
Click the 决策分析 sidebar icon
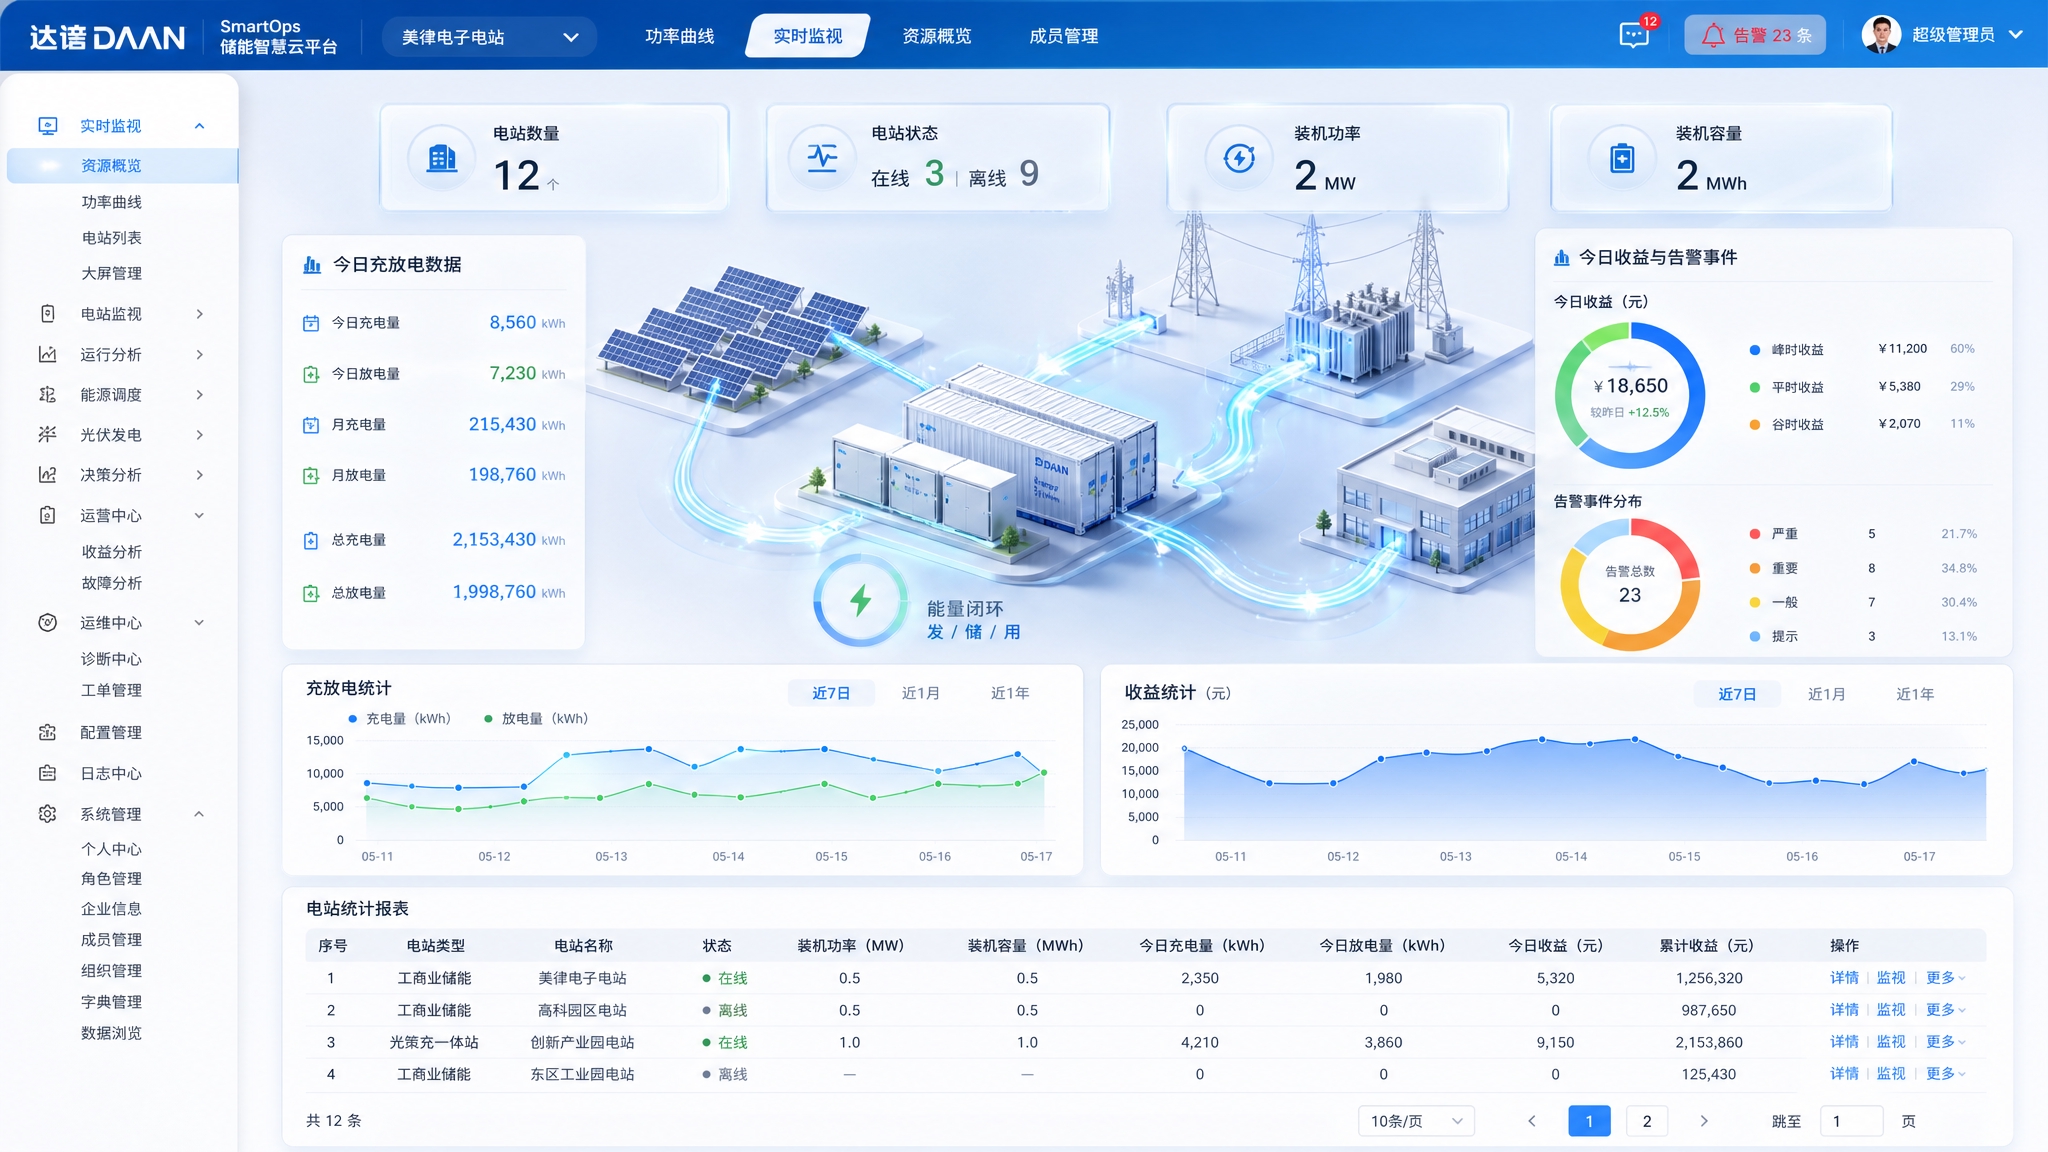47,475
